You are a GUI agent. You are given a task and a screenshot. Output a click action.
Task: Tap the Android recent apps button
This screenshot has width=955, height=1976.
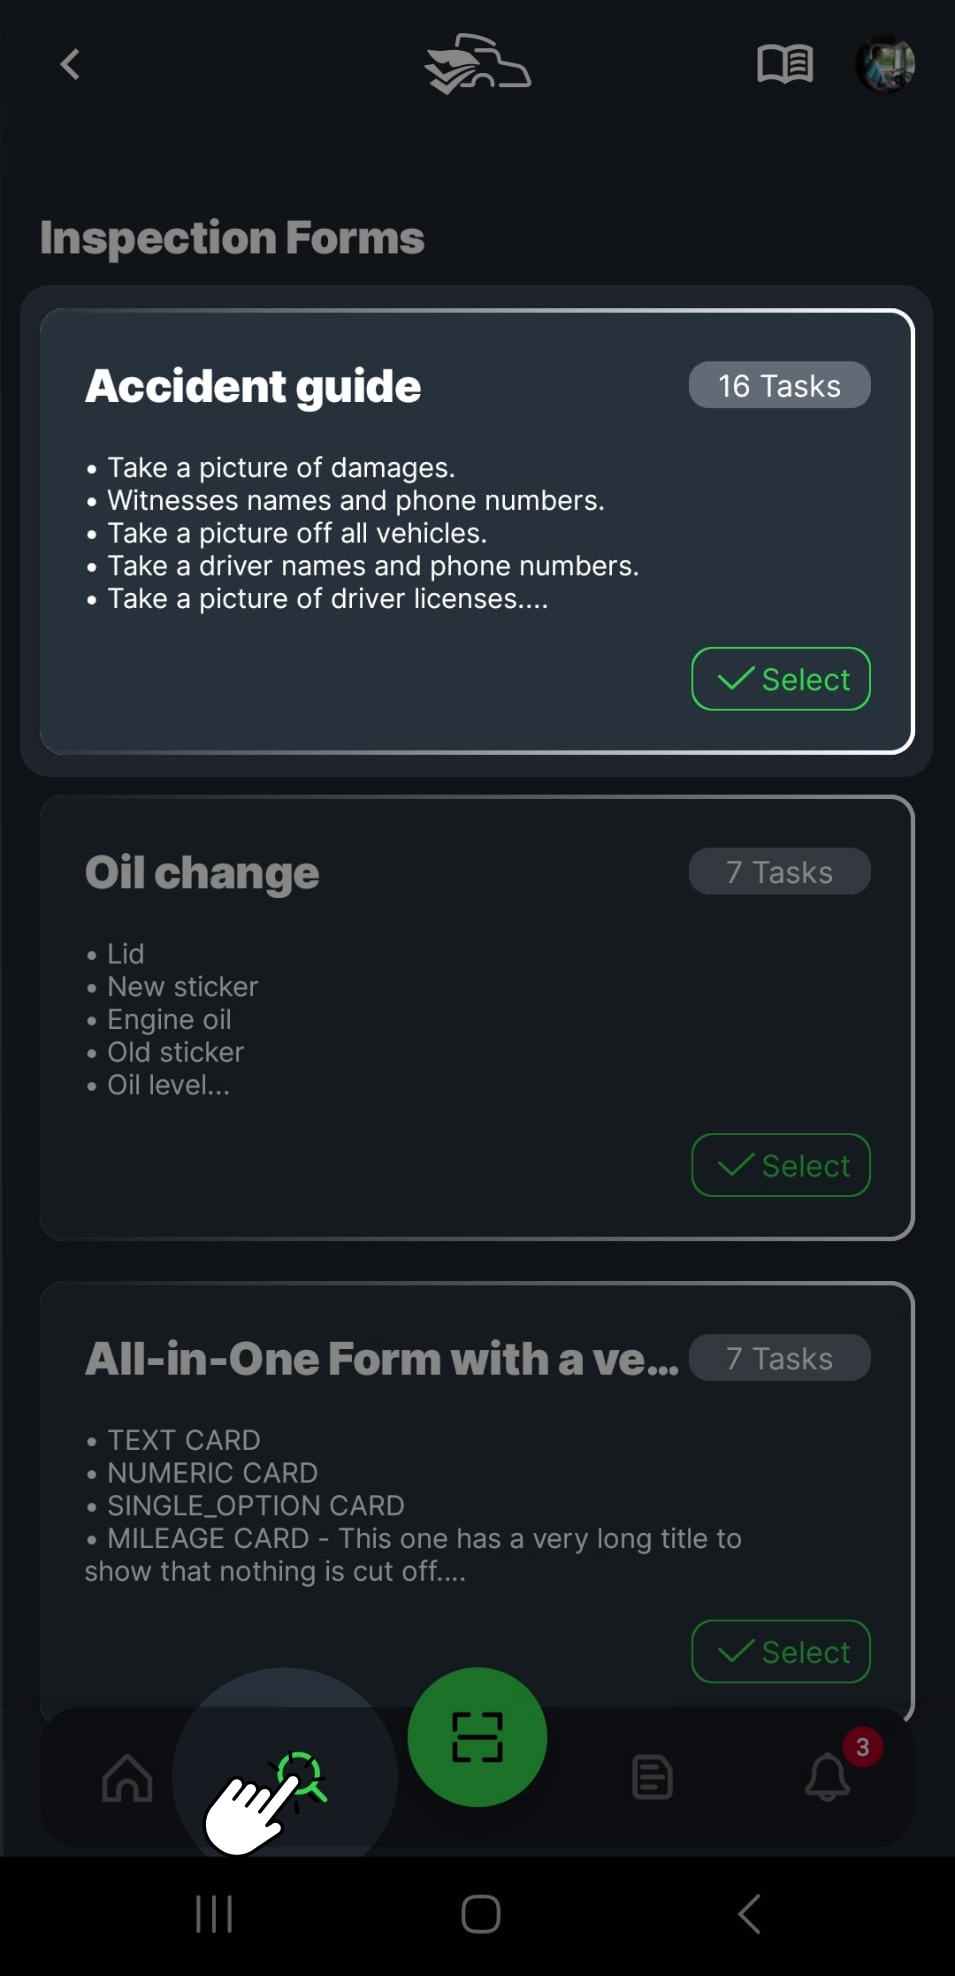(214, 1913)
